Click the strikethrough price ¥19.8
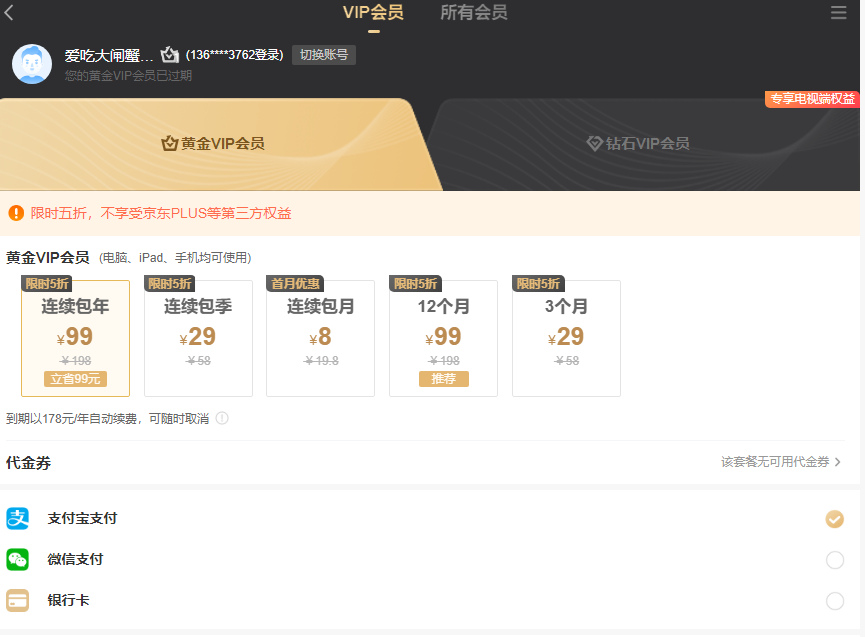Viewport: 865px width, 637px height. (321, 361)
